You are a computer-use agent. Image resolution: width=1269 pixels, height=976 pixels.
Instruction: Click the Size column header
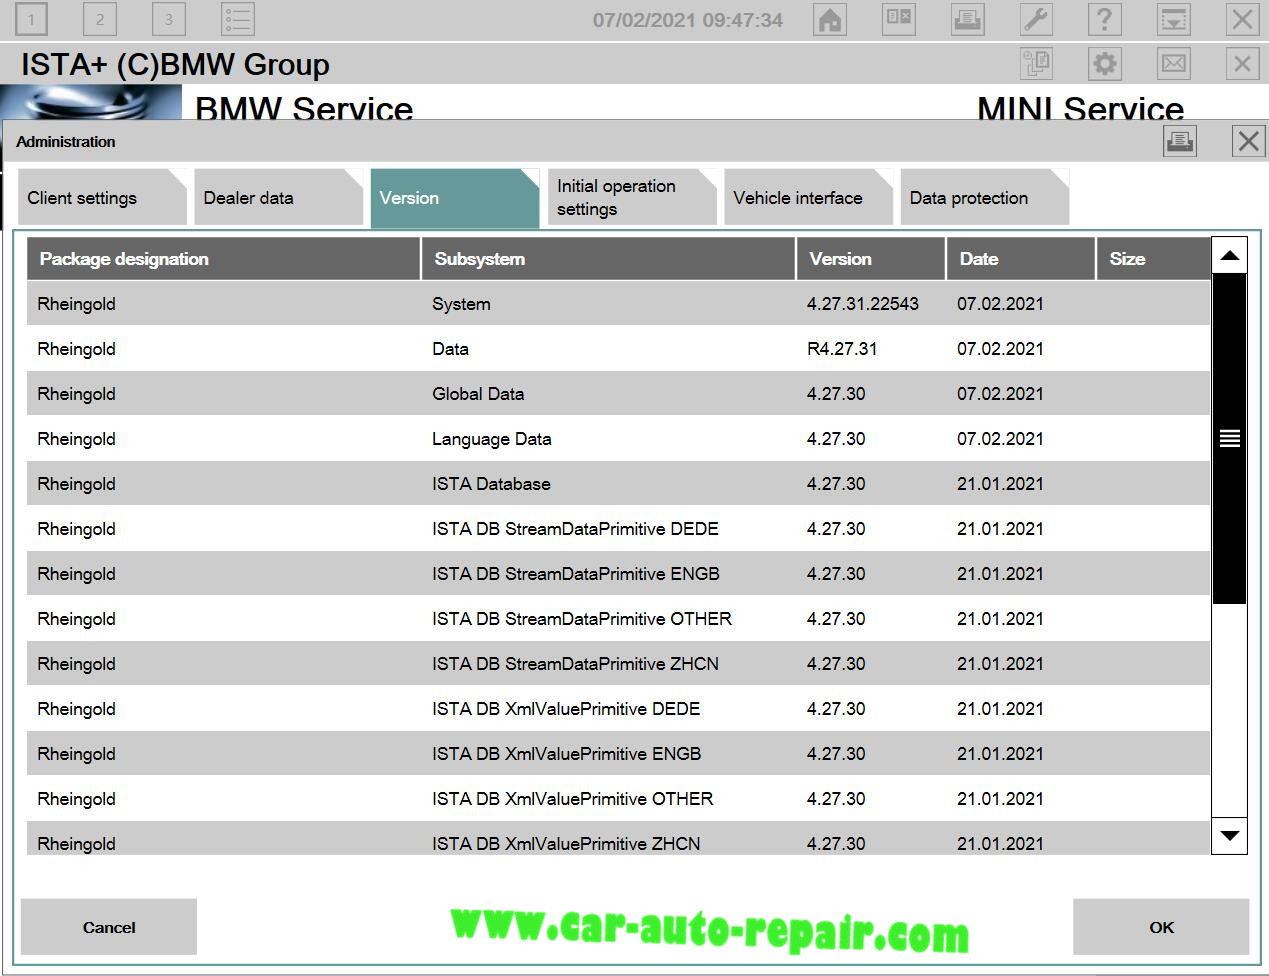[x=1153, y=259]
